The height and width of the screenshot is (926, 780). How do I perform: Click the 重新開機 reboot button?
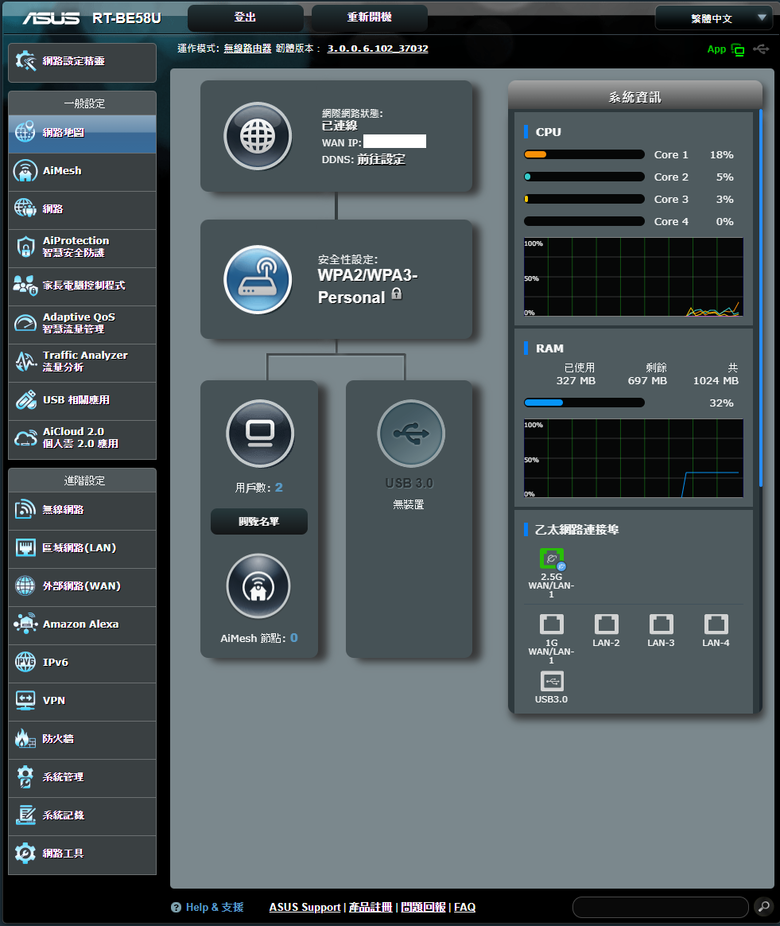click(369, 18)
